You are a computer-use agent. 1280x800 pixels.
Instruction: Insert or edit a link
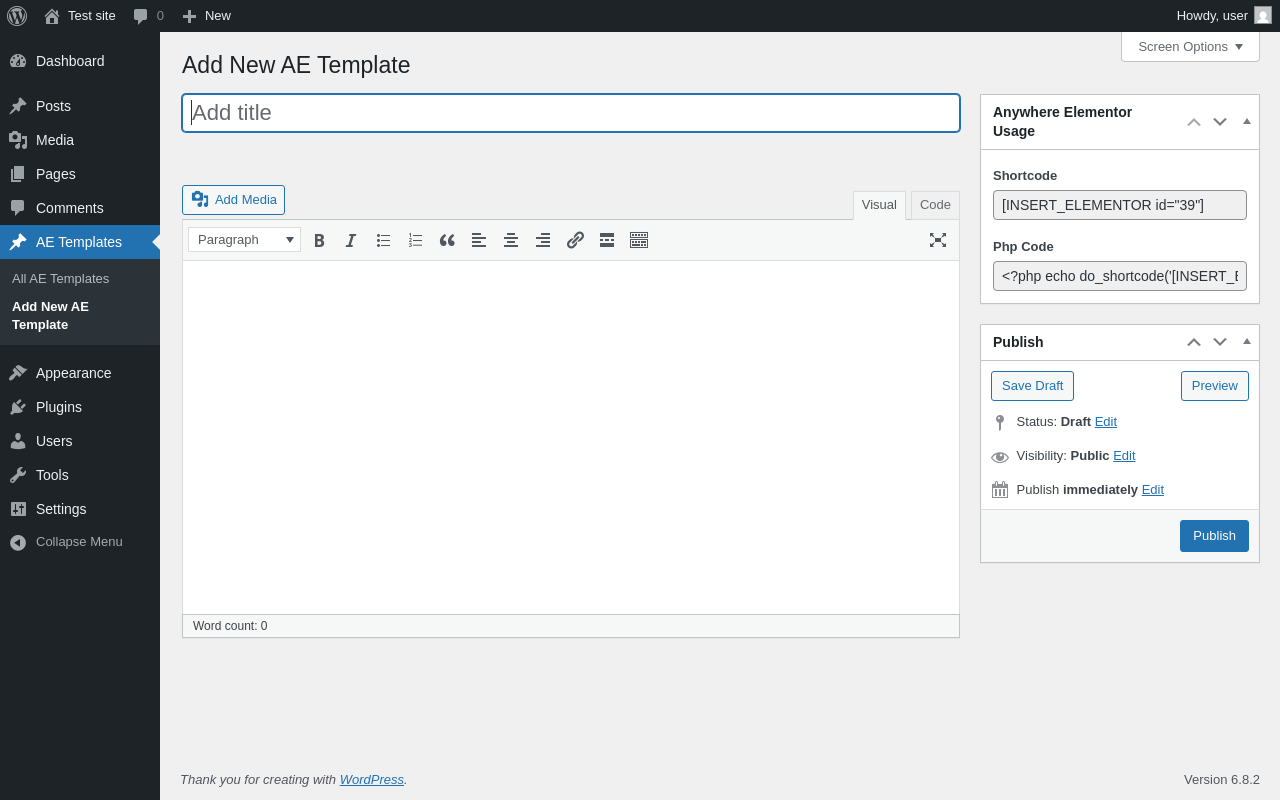click(575, 240)
